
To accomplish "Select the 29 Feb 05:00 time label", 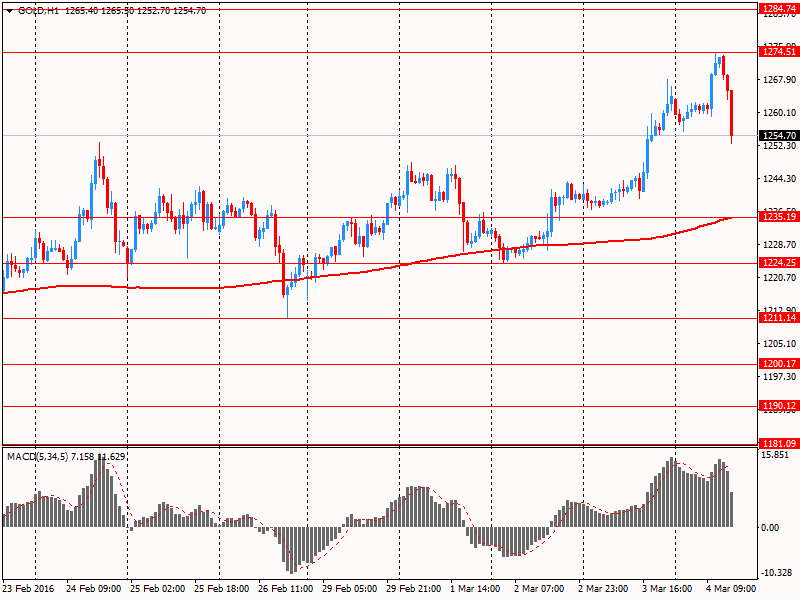I will point(349,589).
